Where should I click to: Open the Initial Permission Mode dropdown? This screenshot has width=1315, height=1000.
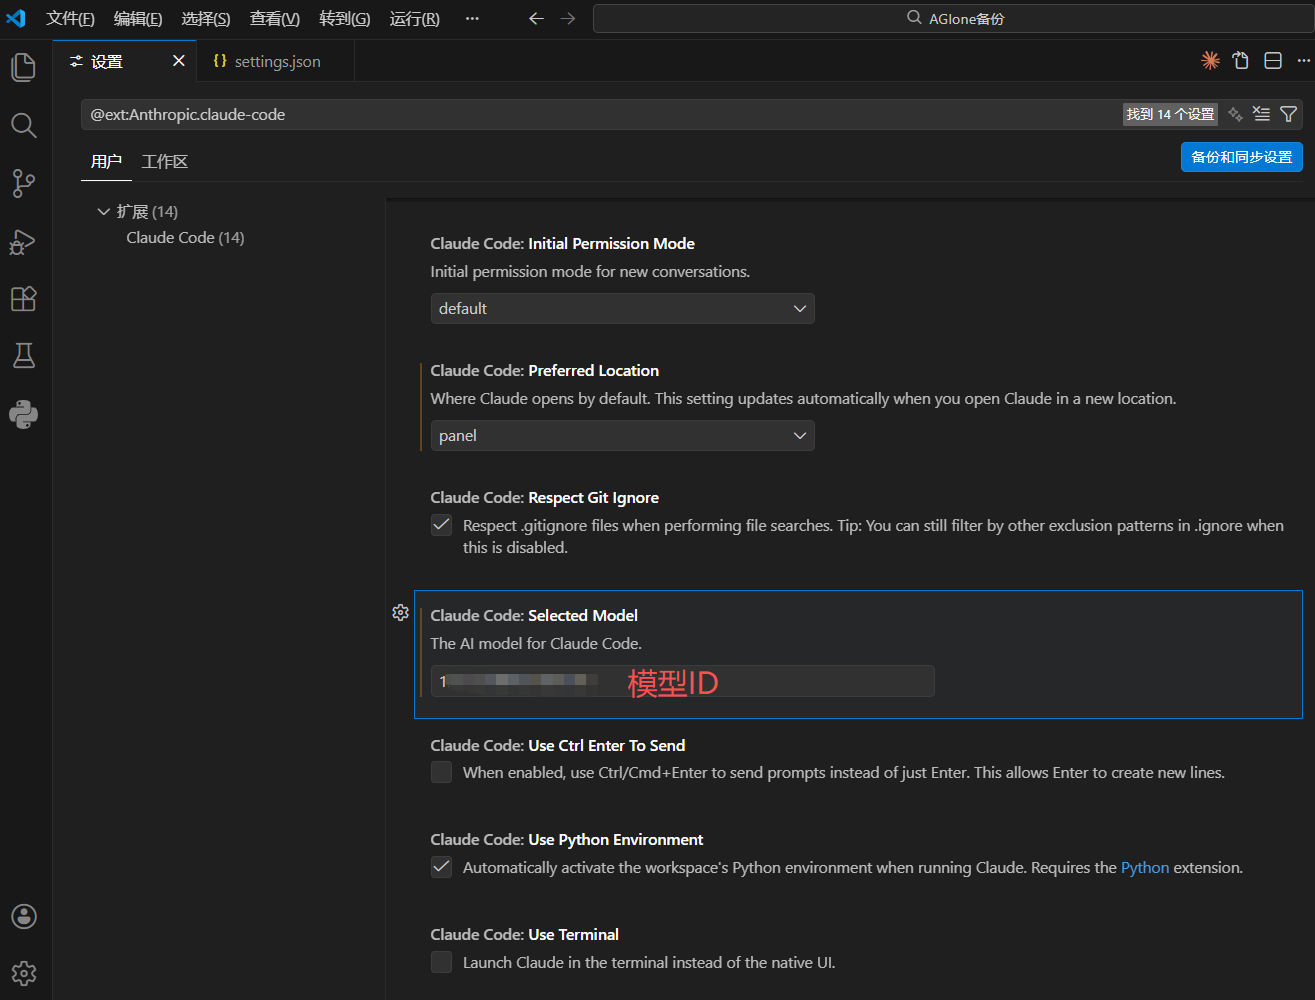click(622, 308)
